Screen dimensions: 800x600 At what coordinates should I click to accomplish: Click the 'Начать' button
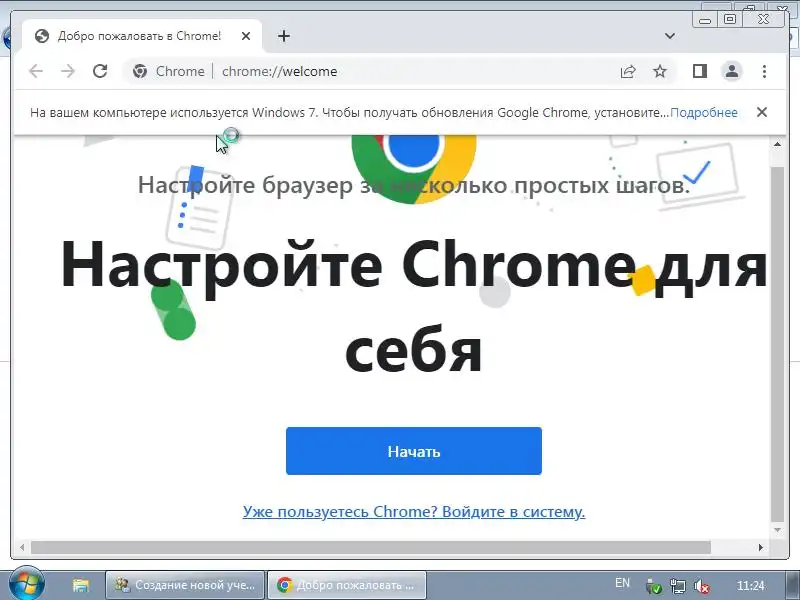[x=414, y=451]
